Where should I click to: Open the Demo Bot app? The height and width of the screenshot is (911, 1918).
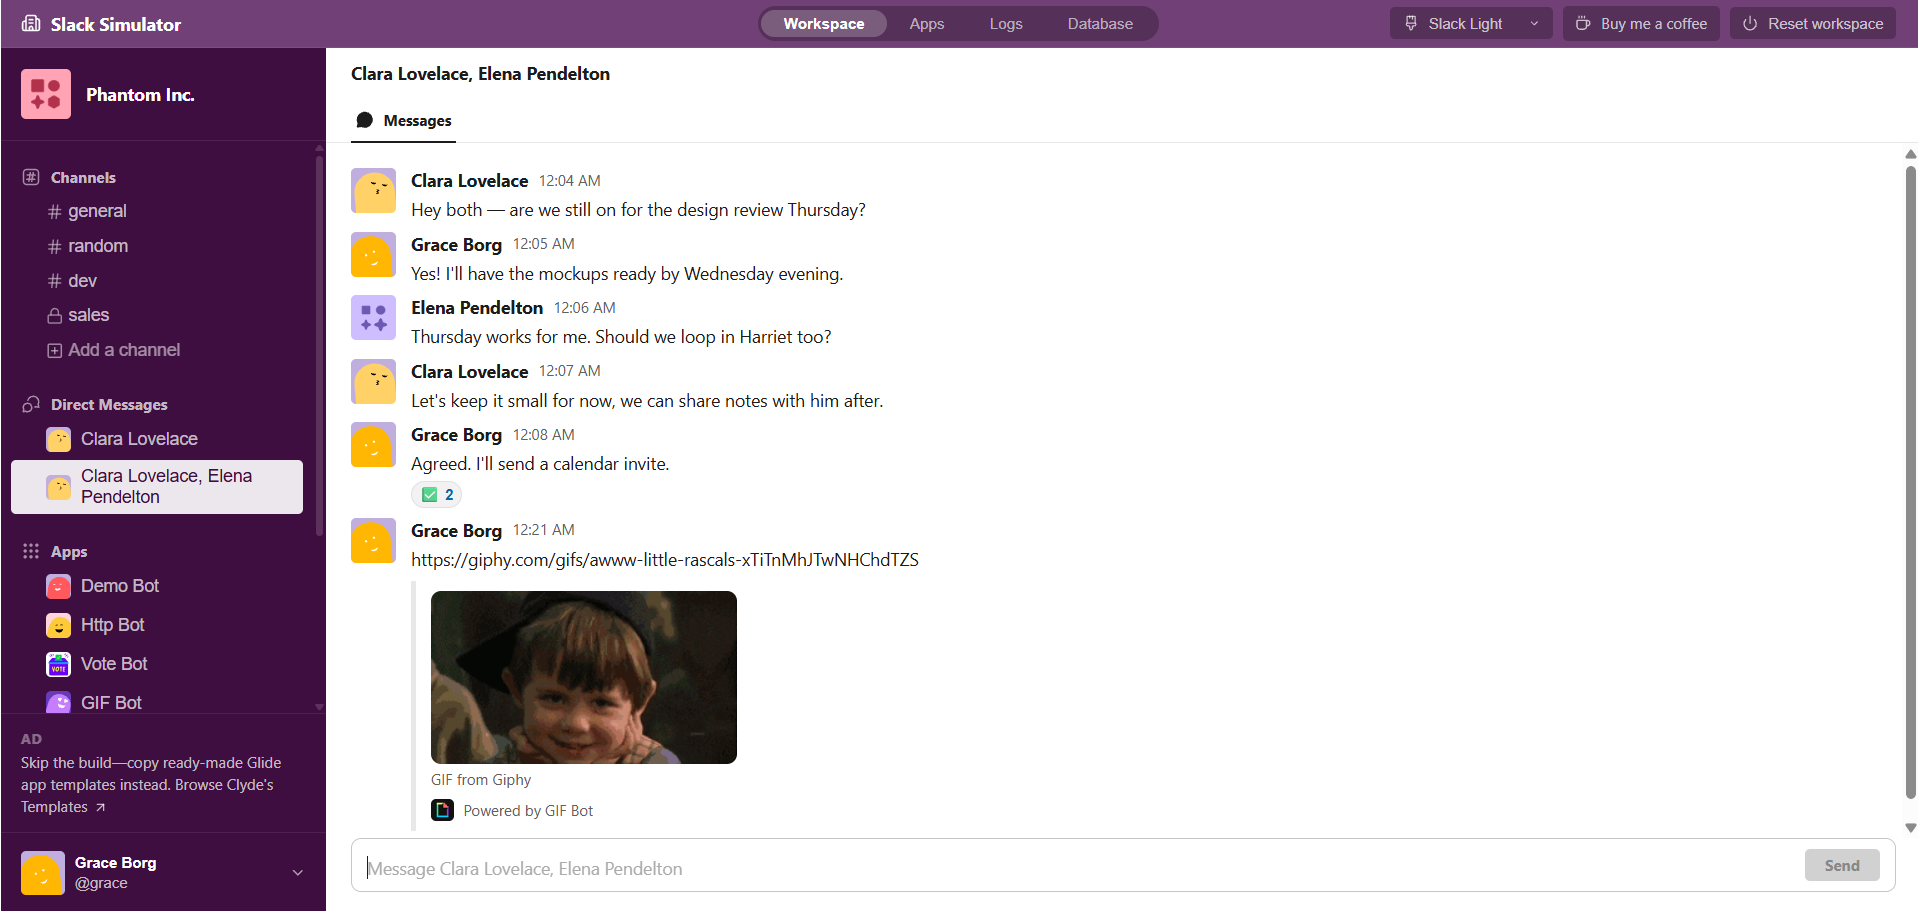click(x=119, y=586)
